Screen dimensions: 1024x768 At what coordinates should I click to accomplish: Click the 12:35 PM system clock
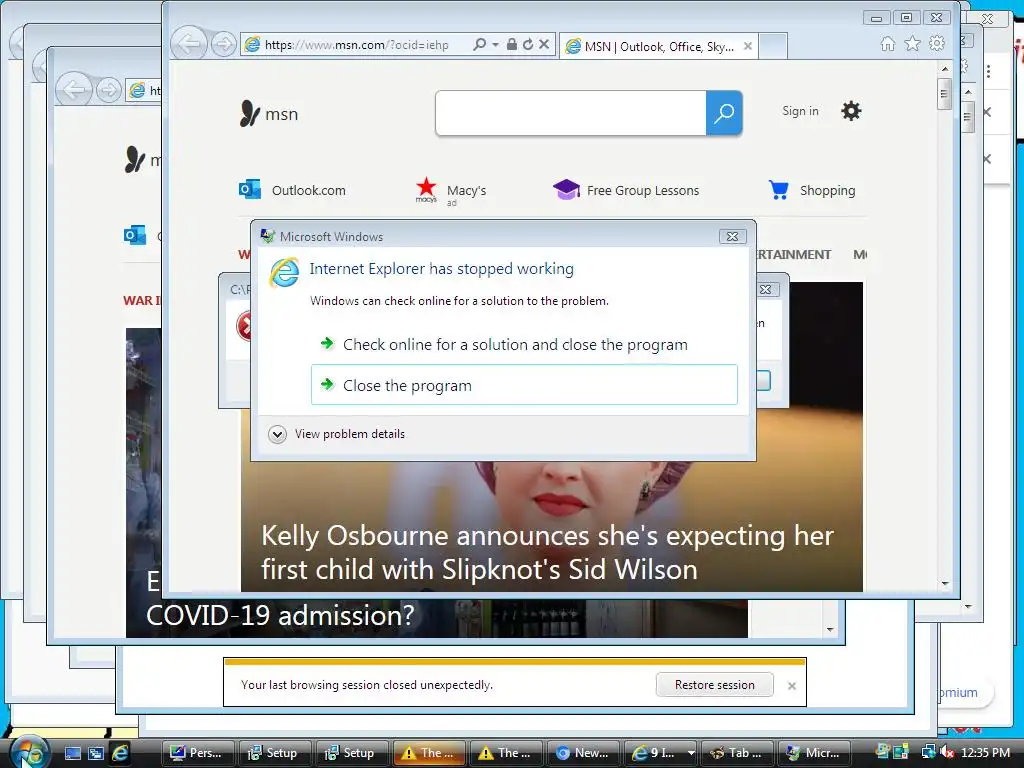pyautogui.click(x=985, y=753)
